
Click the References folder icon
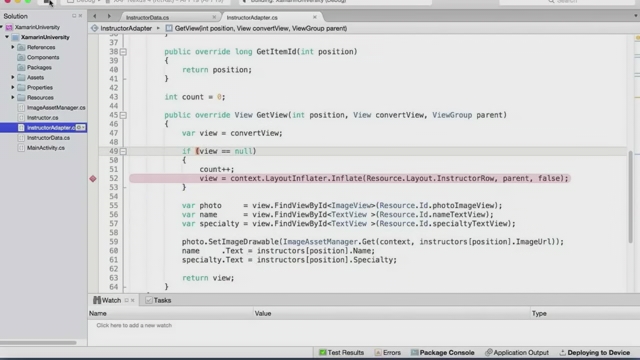[21, 47]
